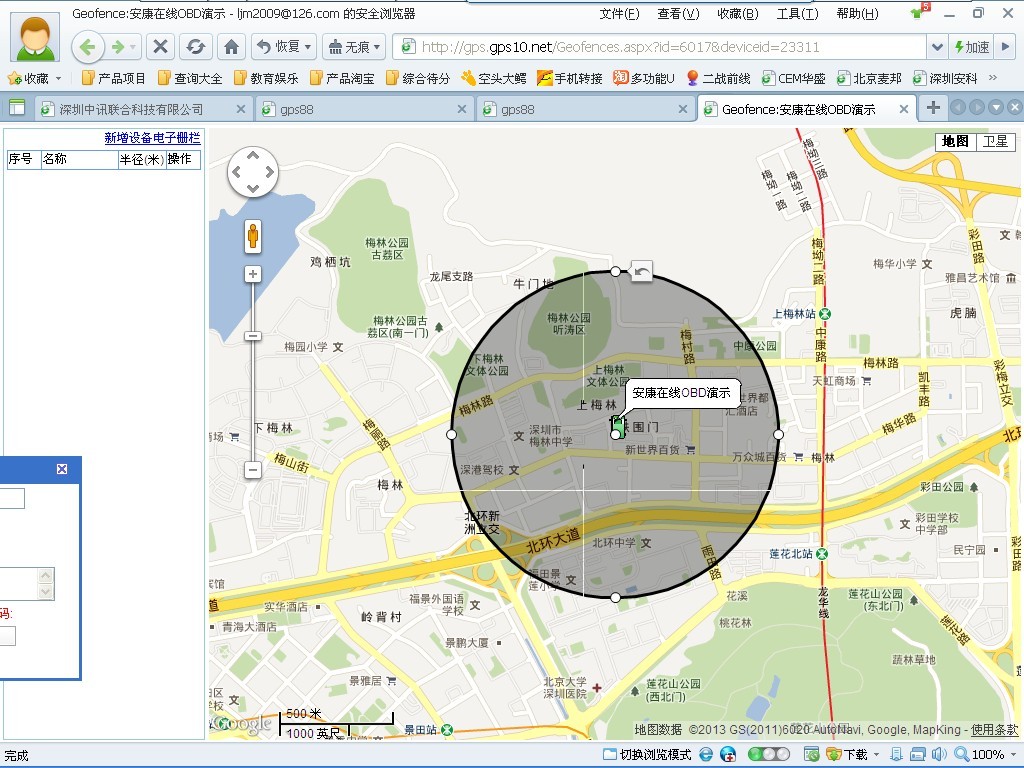1024x768 pixels.
Task: Open the 手机转接 bookmark
Action: (569, 78)
